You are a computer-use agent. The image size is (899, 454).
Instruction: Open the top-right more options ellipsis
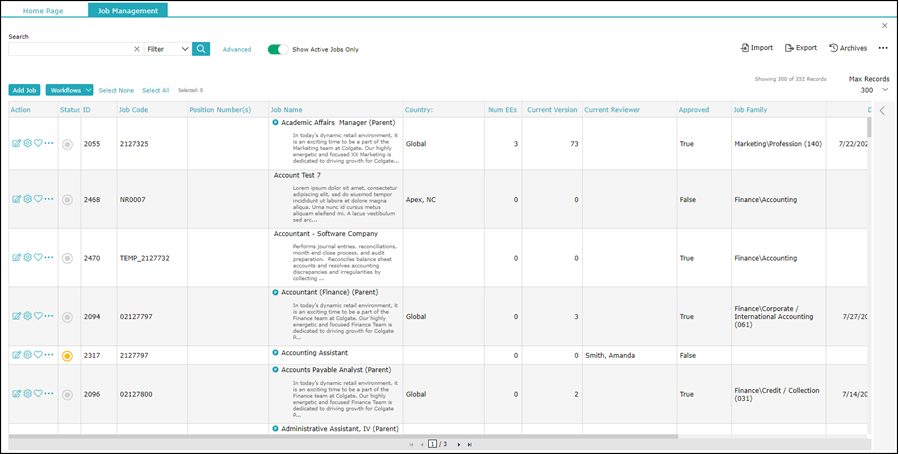tap(883, 48)
